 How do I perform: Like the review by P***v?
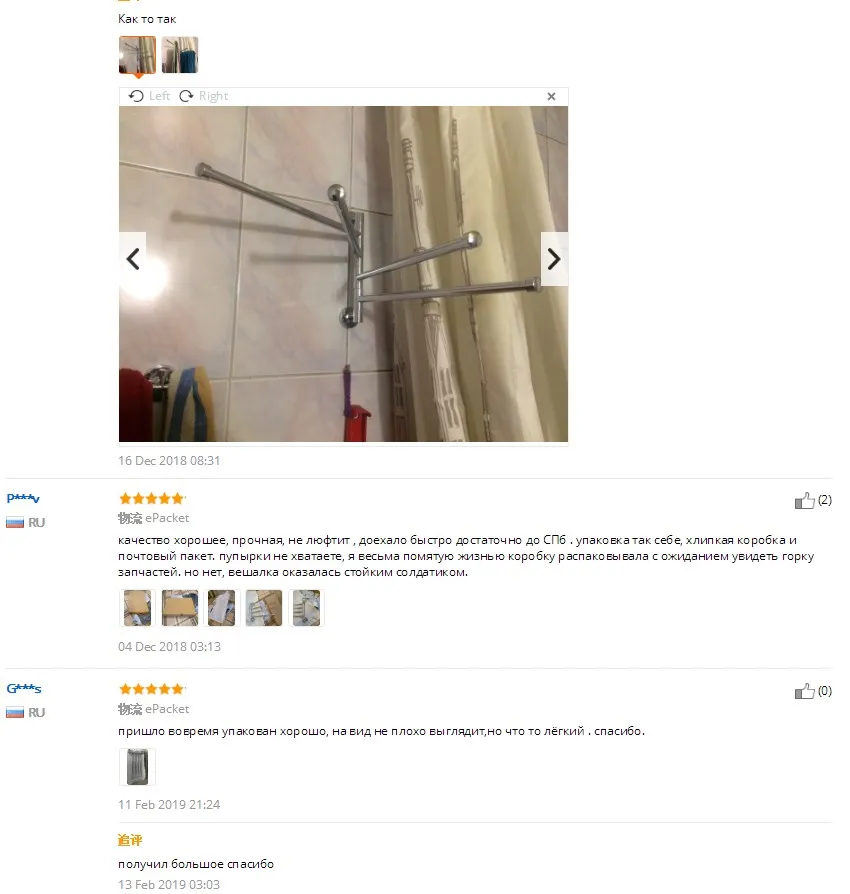click(x=804, y=501)
